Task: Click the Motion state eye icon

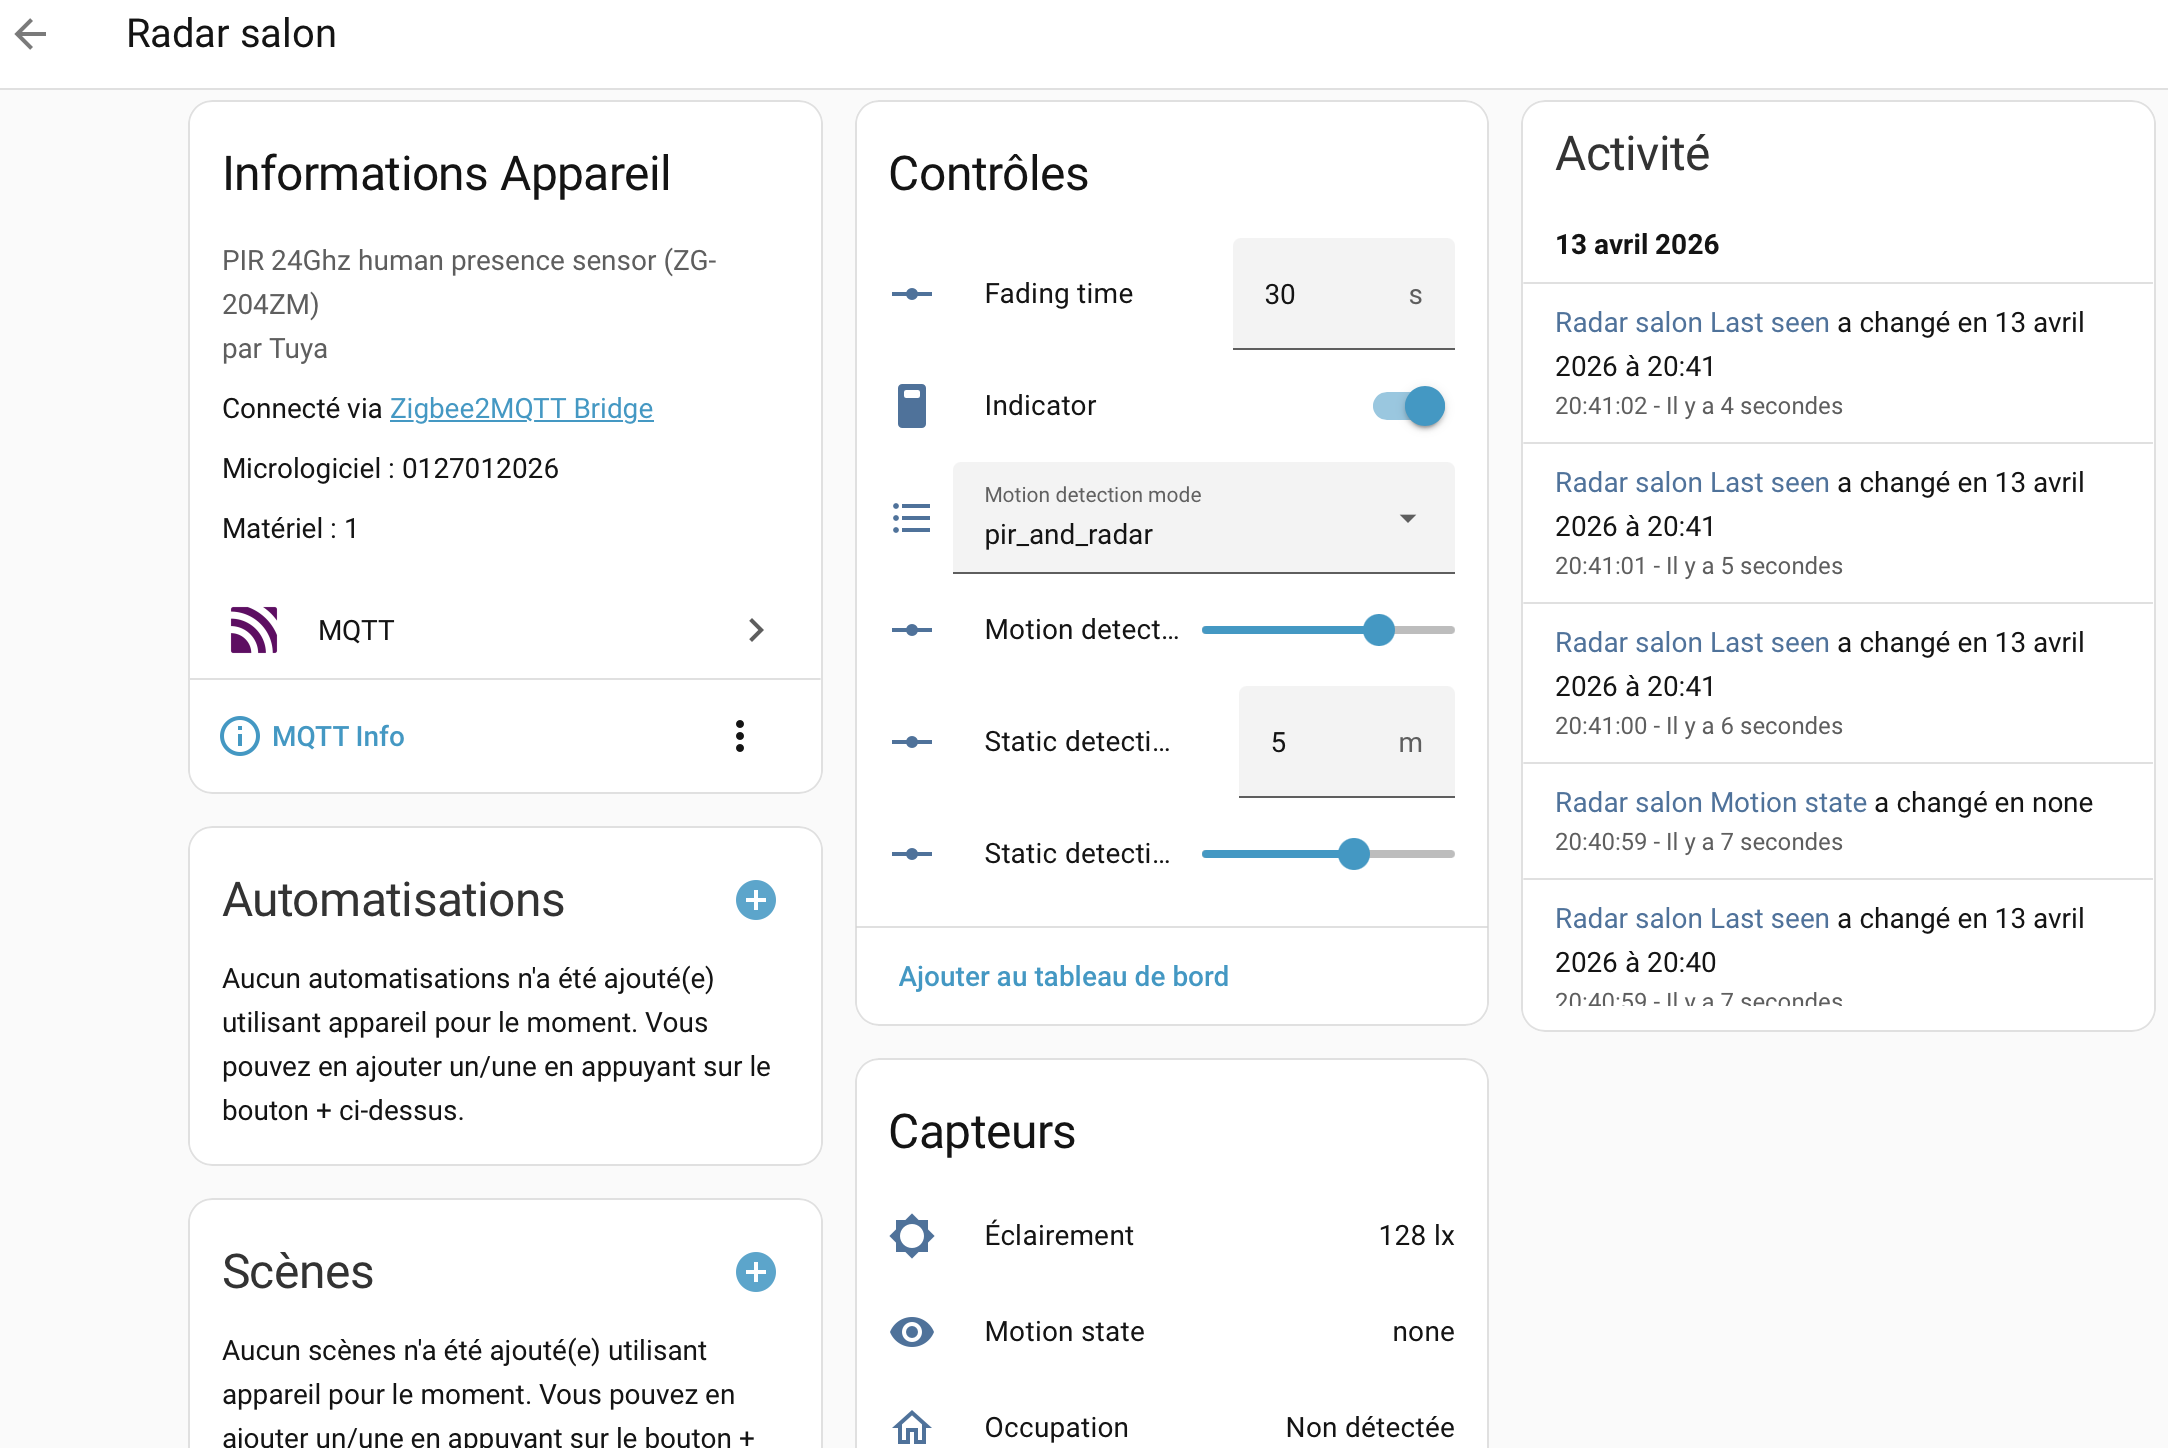Action: point(912,1332)
